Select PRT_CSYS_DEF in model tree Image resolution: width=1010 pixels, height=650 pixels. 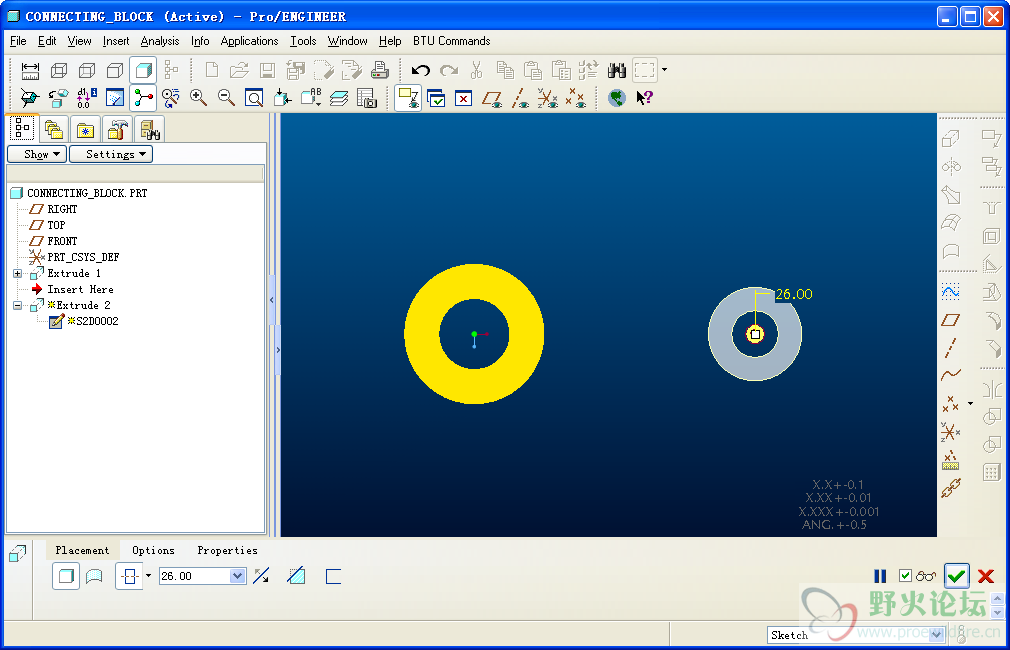pyautogui.click(x=83, y=257)
